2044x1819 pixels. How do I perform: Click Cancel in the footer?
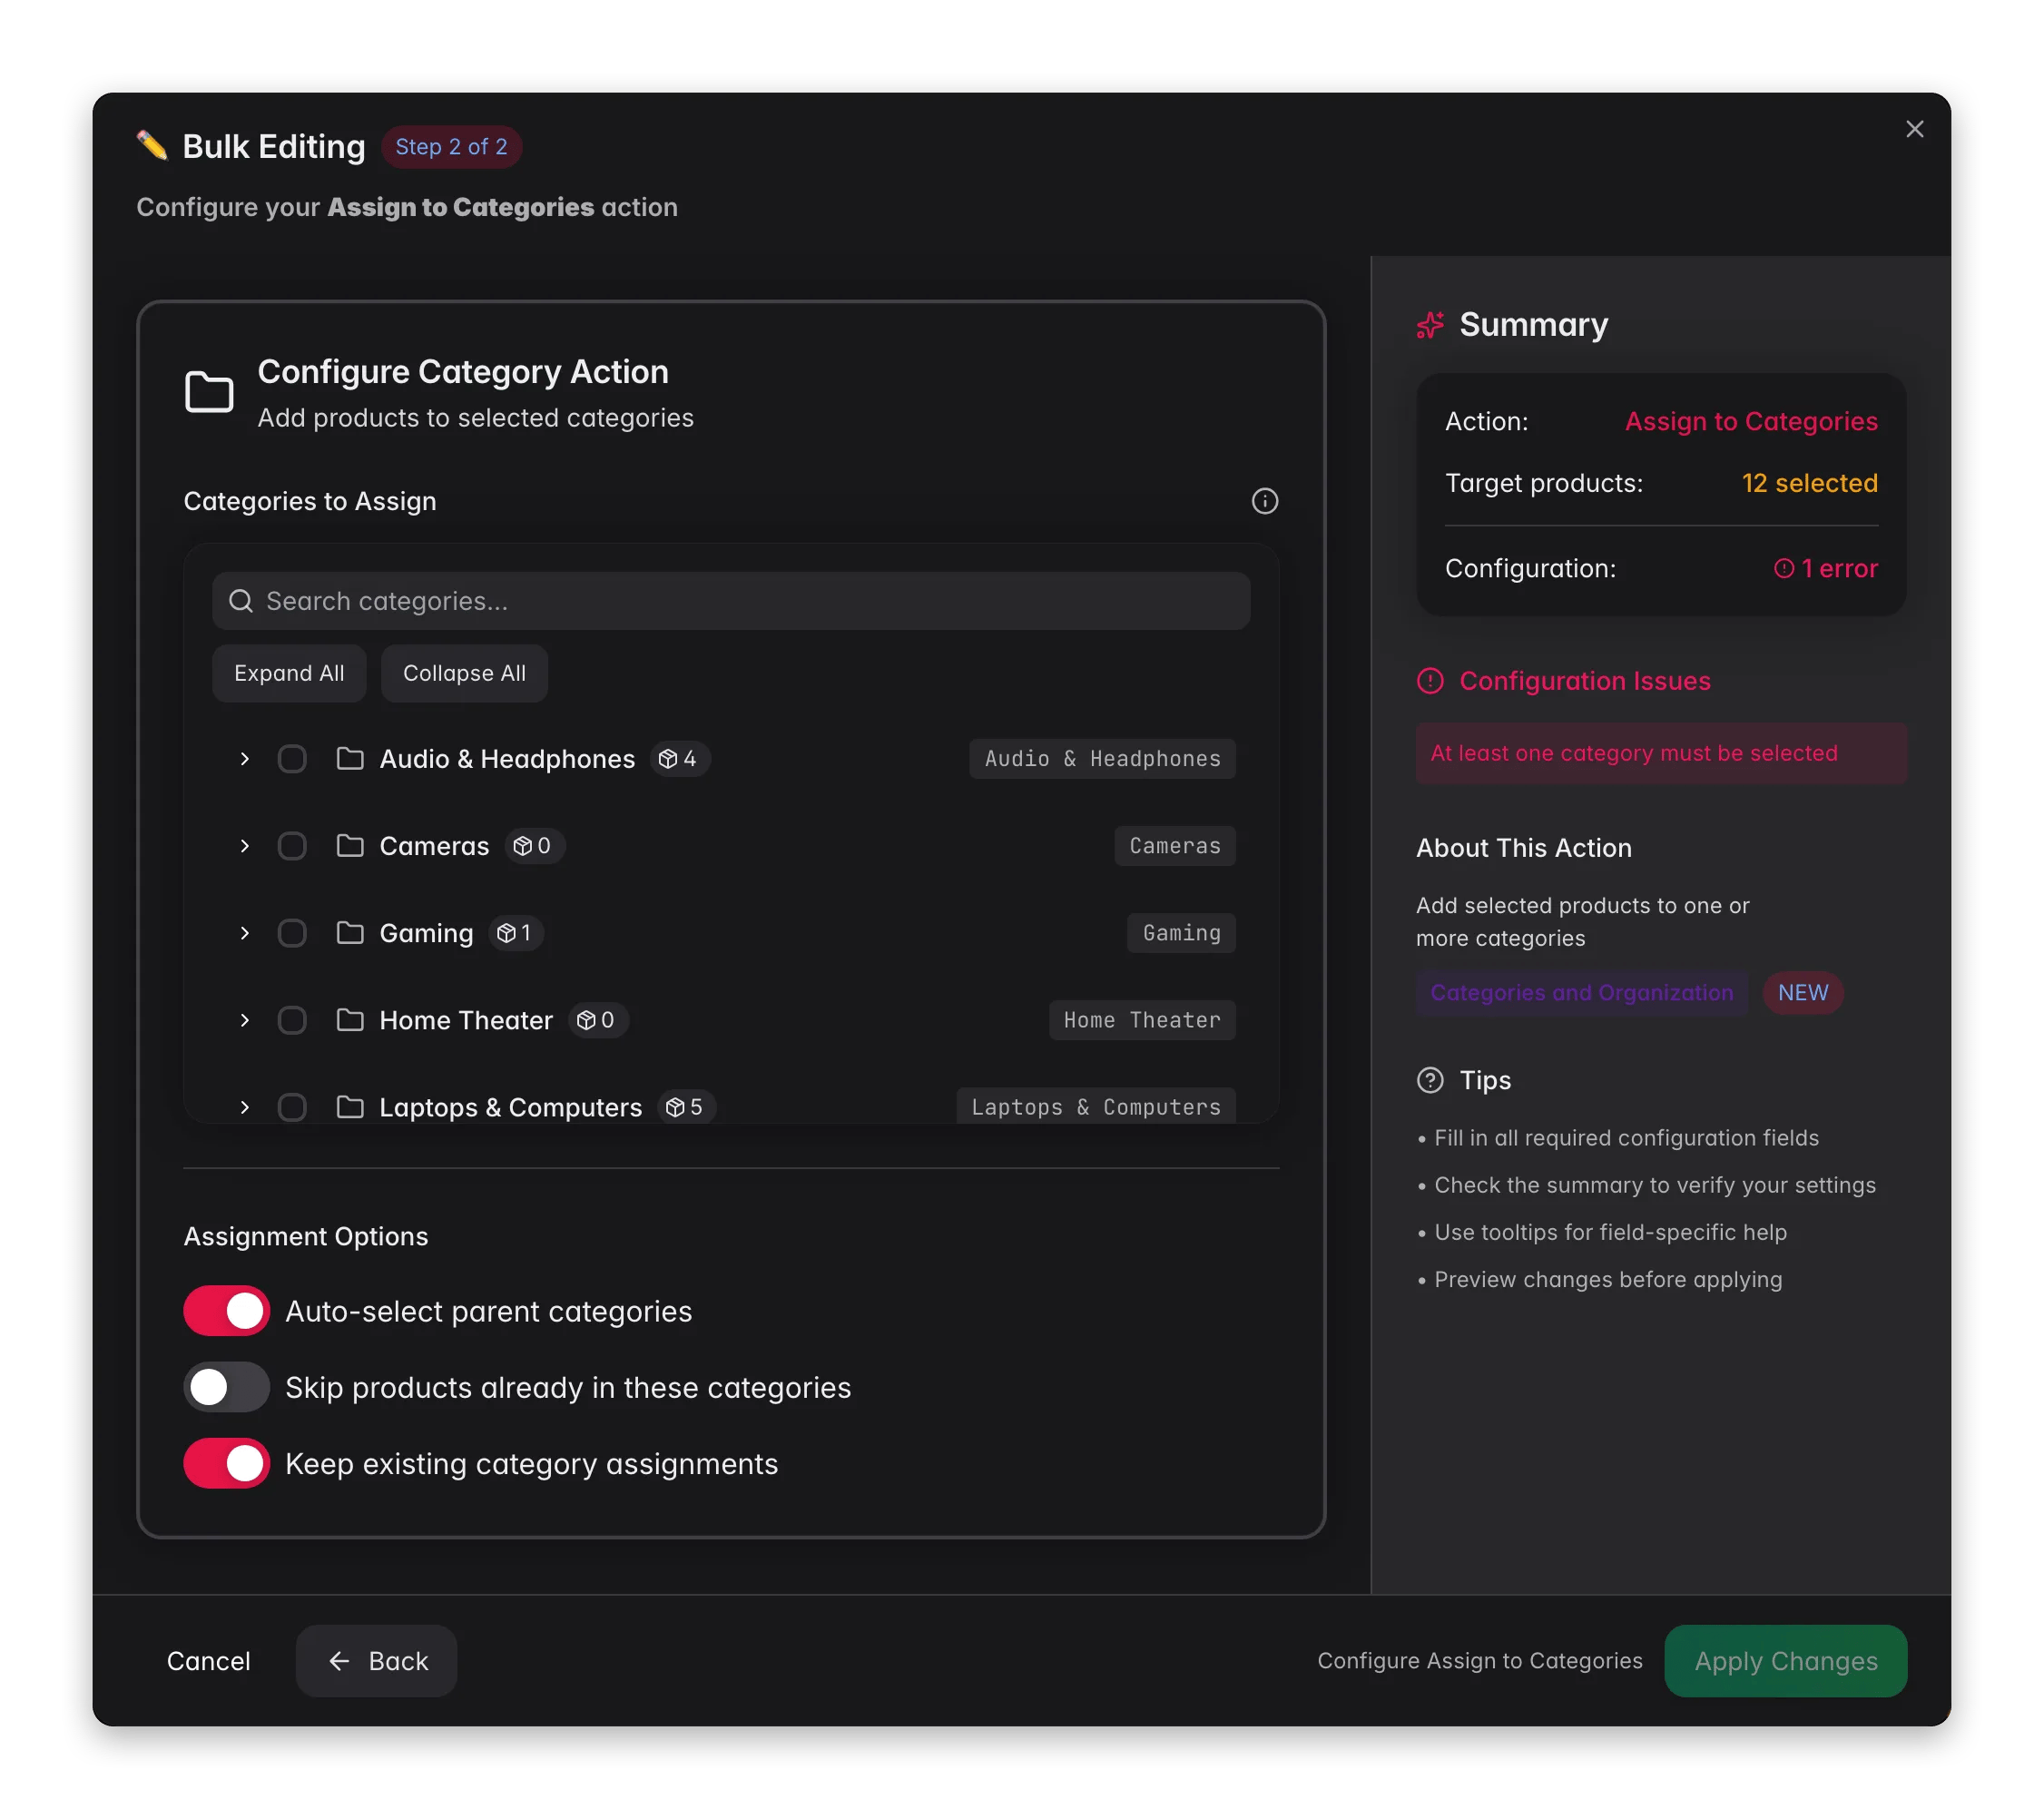pyautogui.click(x=208, y=1661)
